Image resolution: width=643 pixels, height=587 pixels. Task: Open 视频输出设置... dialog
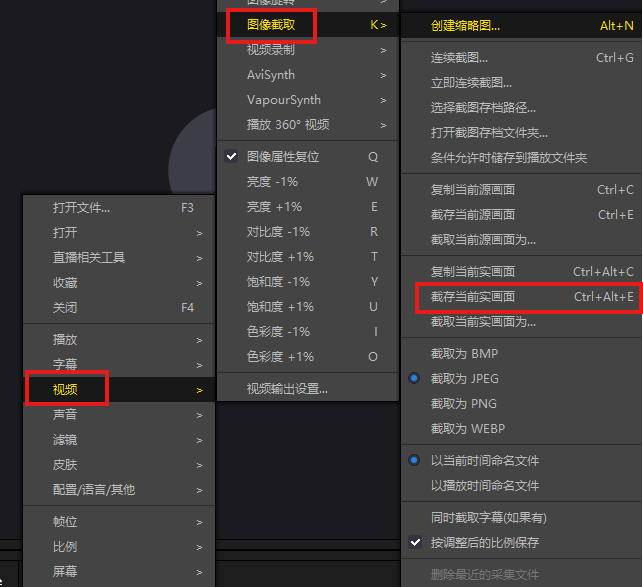[308, 388]
